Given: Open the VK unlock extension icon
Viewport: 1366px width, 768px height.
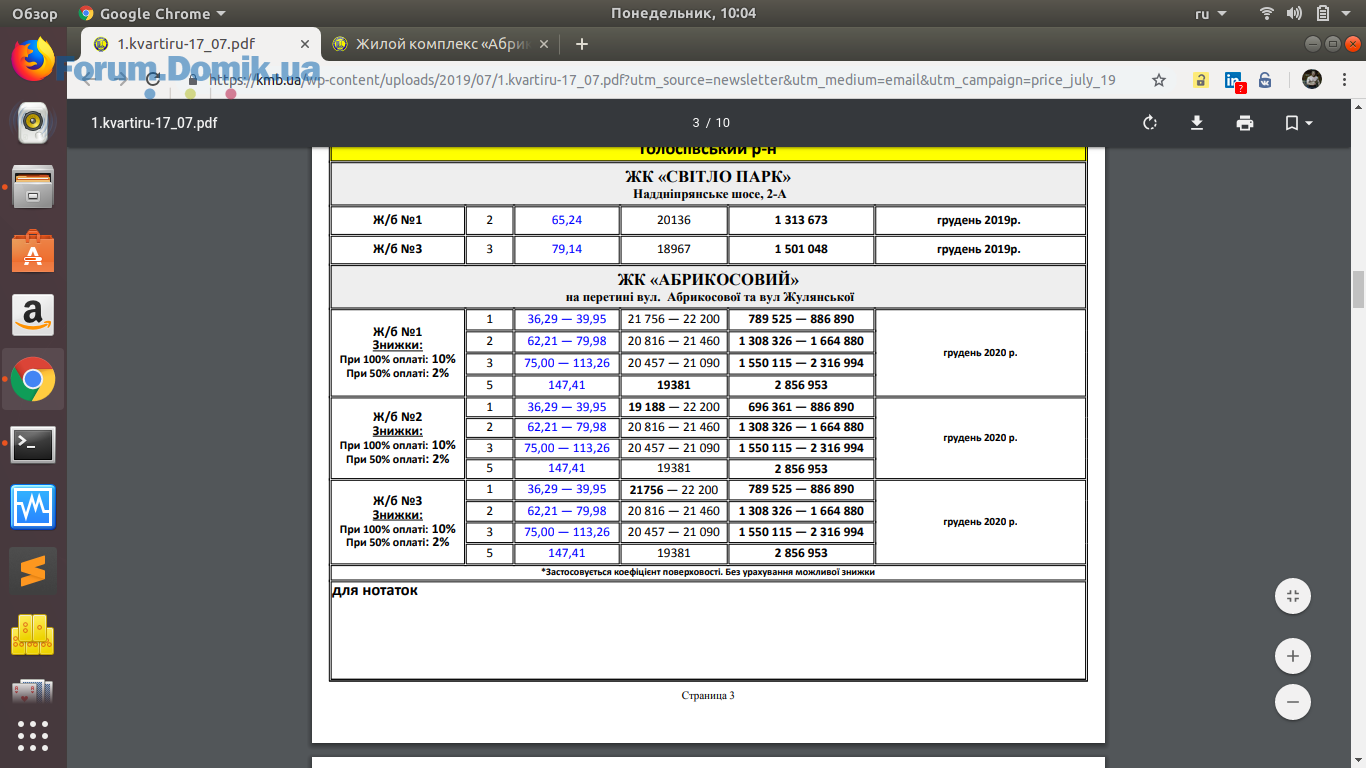Looking at the screenshot, I should pyautogui.click(x=1265, y=80).
